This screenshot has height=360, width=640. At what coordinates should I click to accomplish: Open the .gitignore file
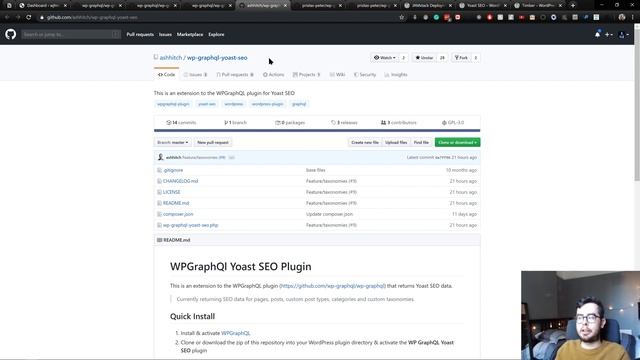pyautogui.click(x=173, y=170)
